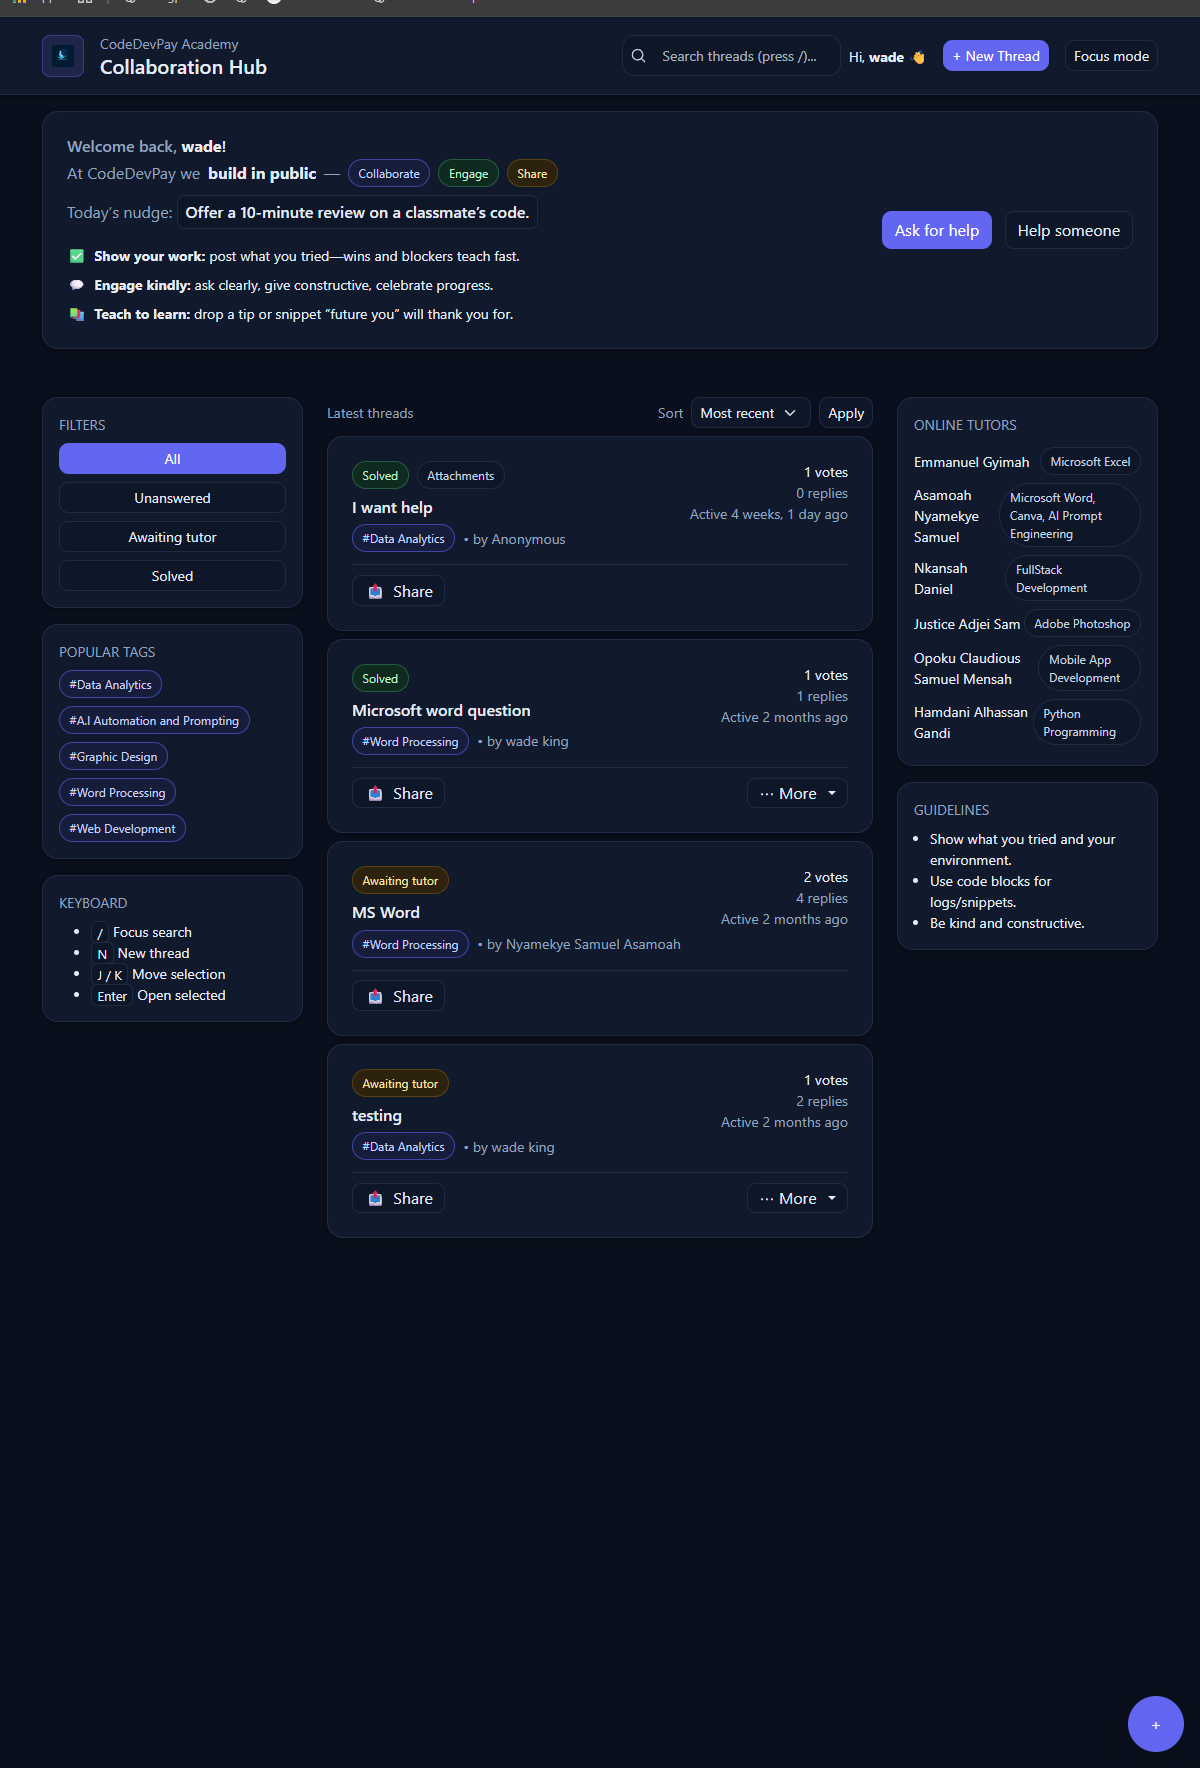Click the Adobe Photoshop skill badge

tap(1082, 624)
